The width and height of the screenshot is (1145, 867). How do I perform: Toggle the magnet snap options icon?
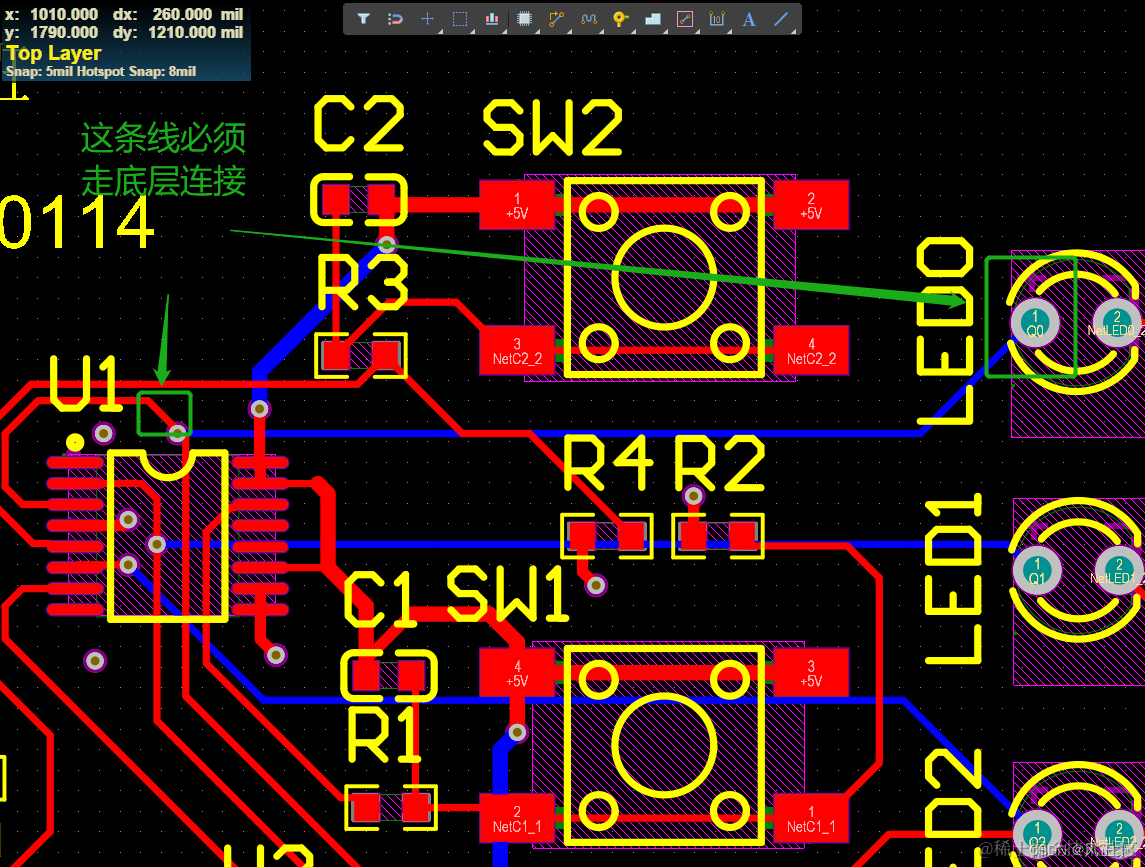tap(395, 19)
